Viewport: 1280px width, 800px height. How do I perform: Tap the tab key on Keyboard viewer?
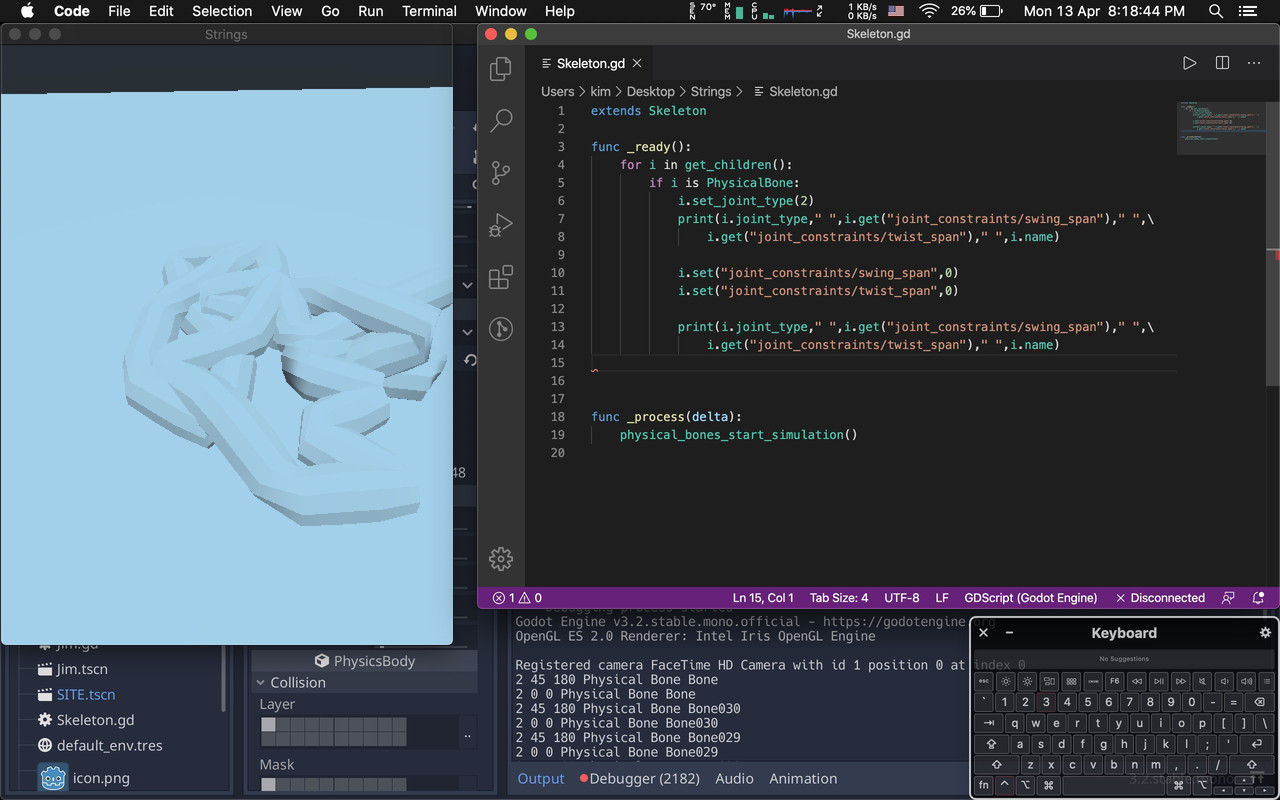pyautogui.click(x=989, y=723)
